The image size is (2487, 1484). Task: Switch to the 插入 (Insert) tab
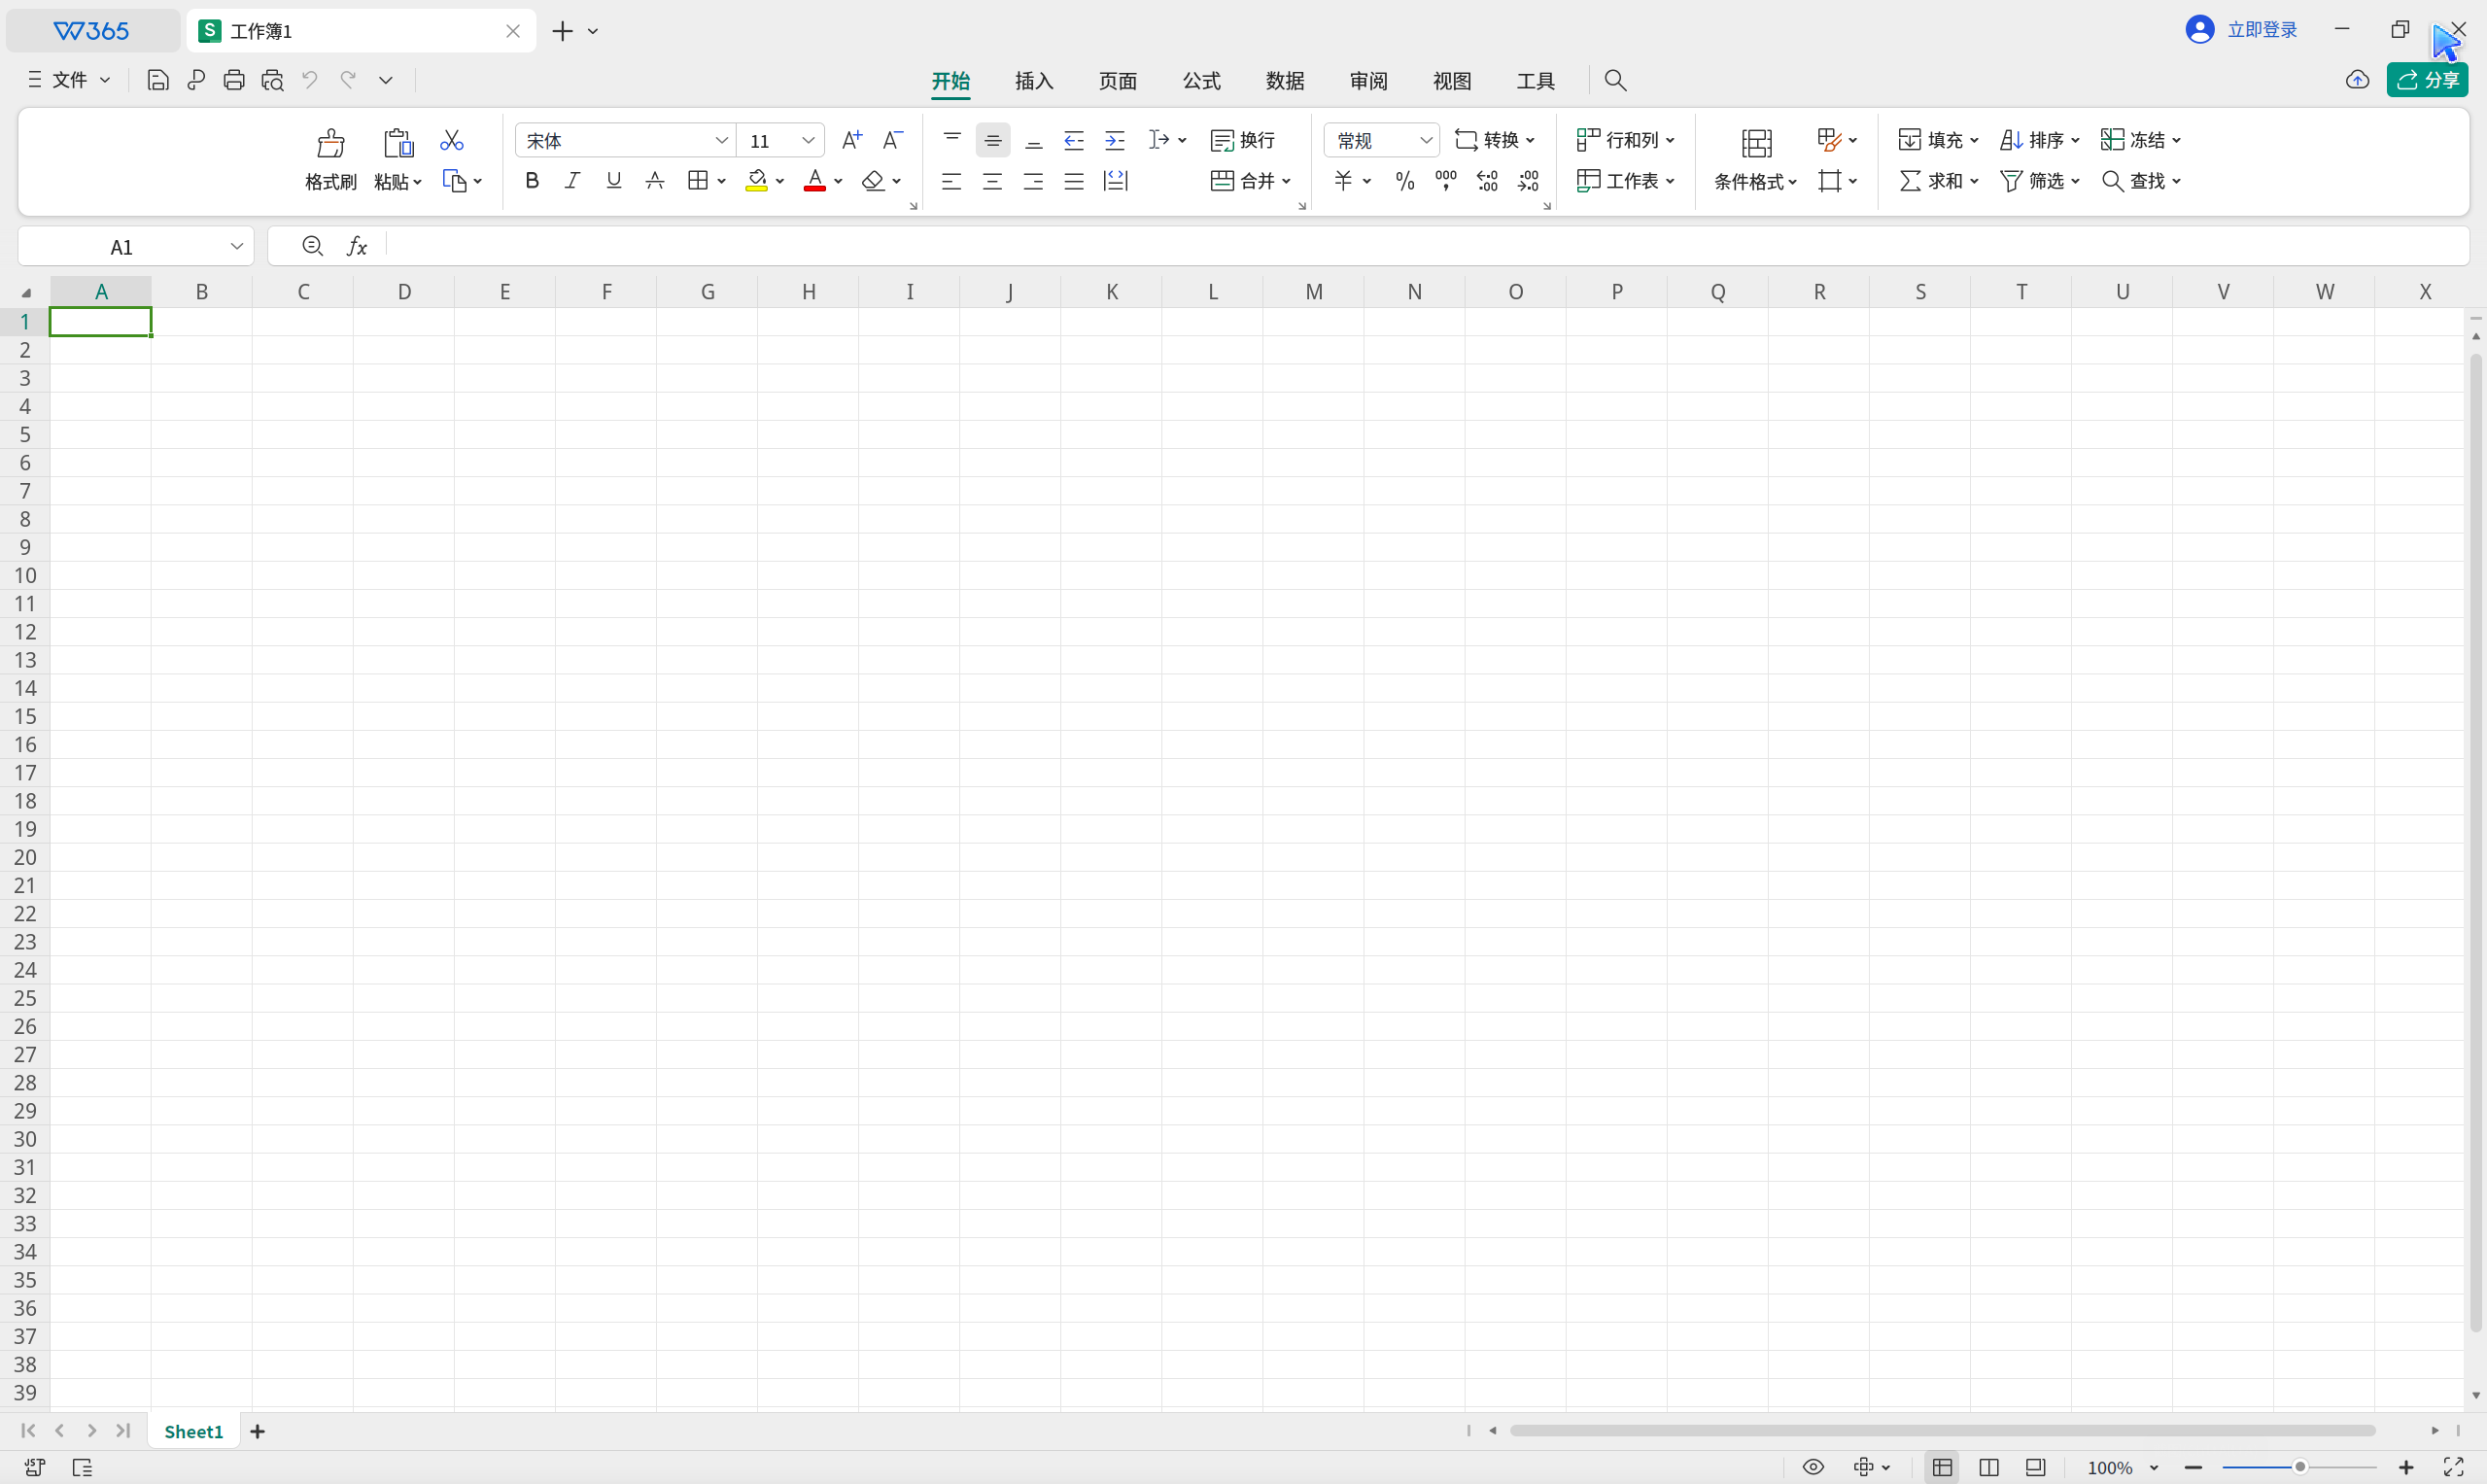(1034, 81)
